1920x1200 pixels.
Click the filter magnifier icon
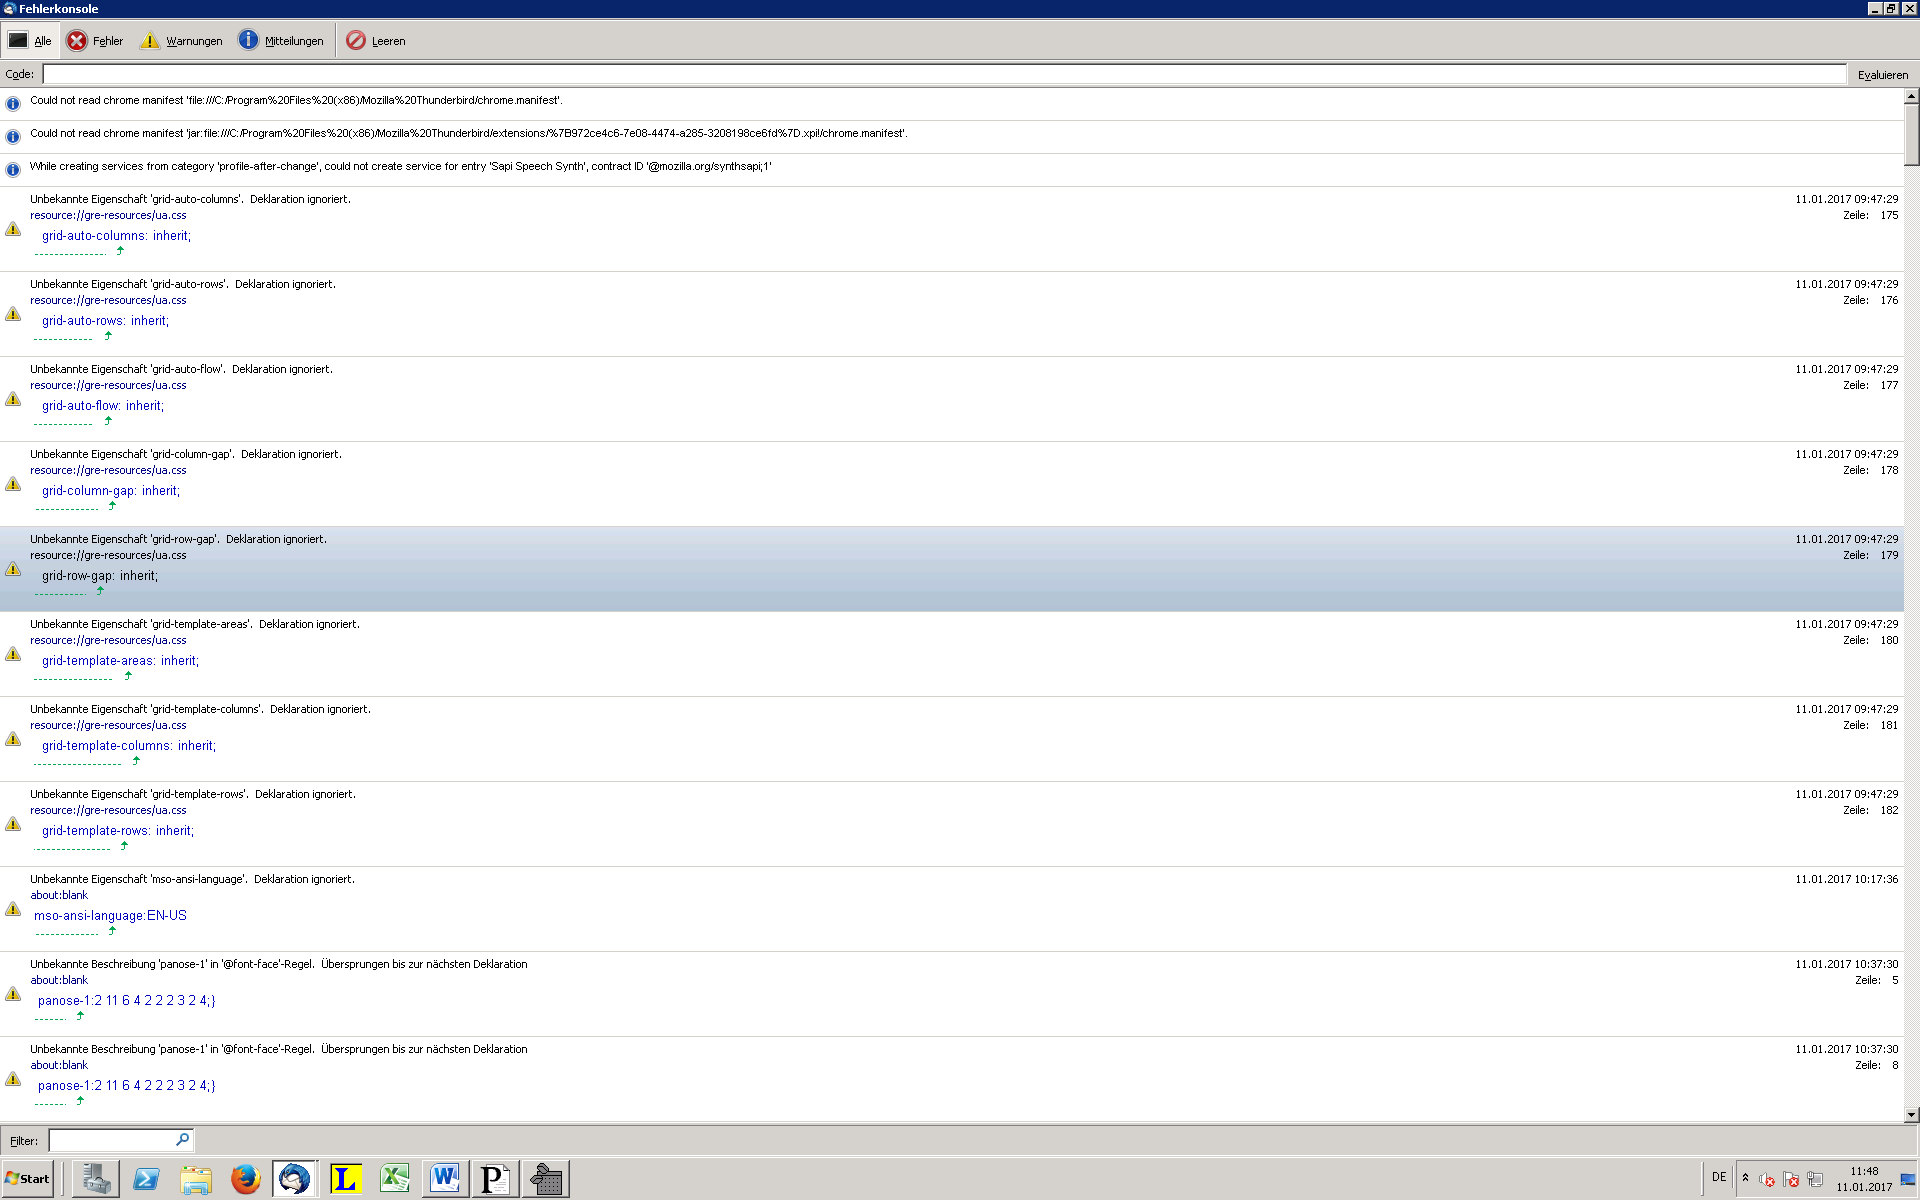click(182, 1140)
